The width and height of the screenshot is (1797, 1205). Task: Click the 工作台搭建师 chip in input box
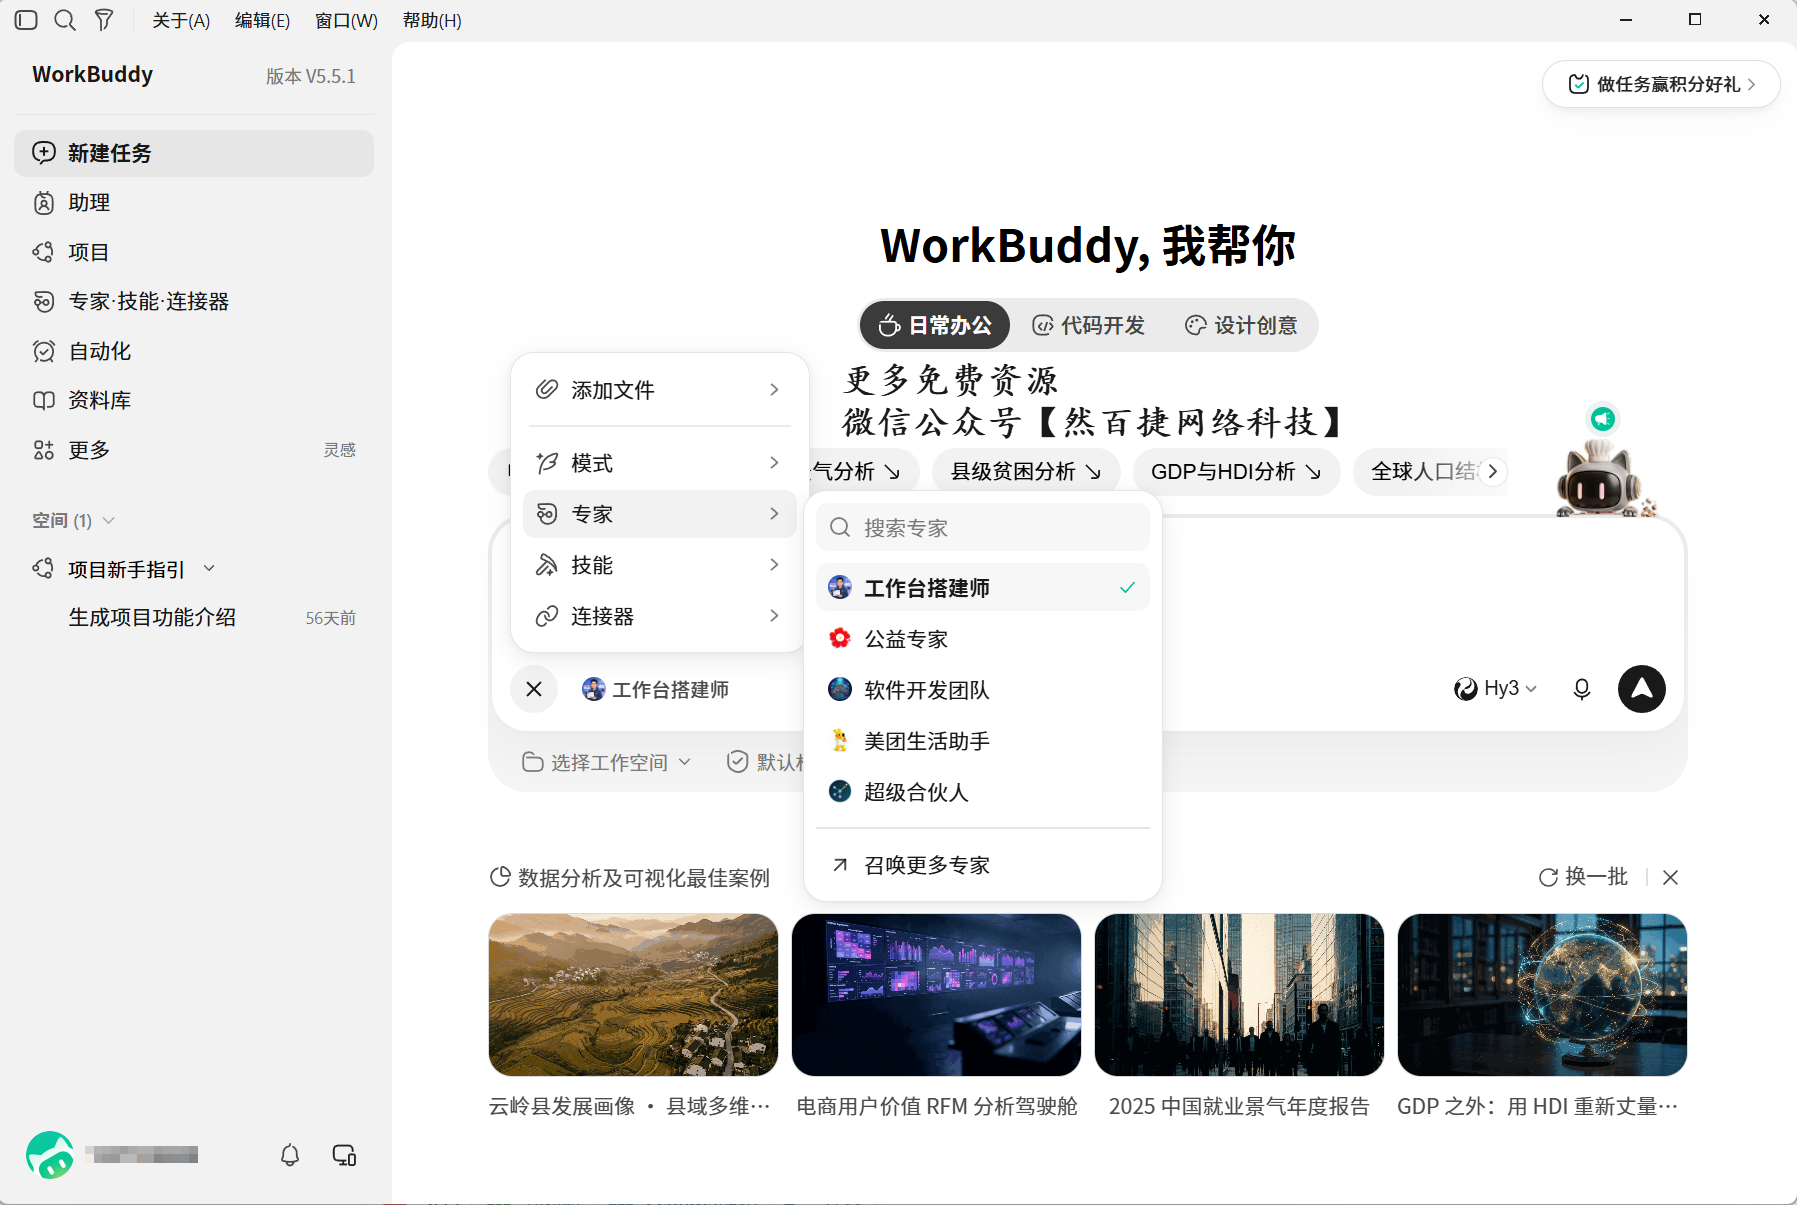point(656,689)
